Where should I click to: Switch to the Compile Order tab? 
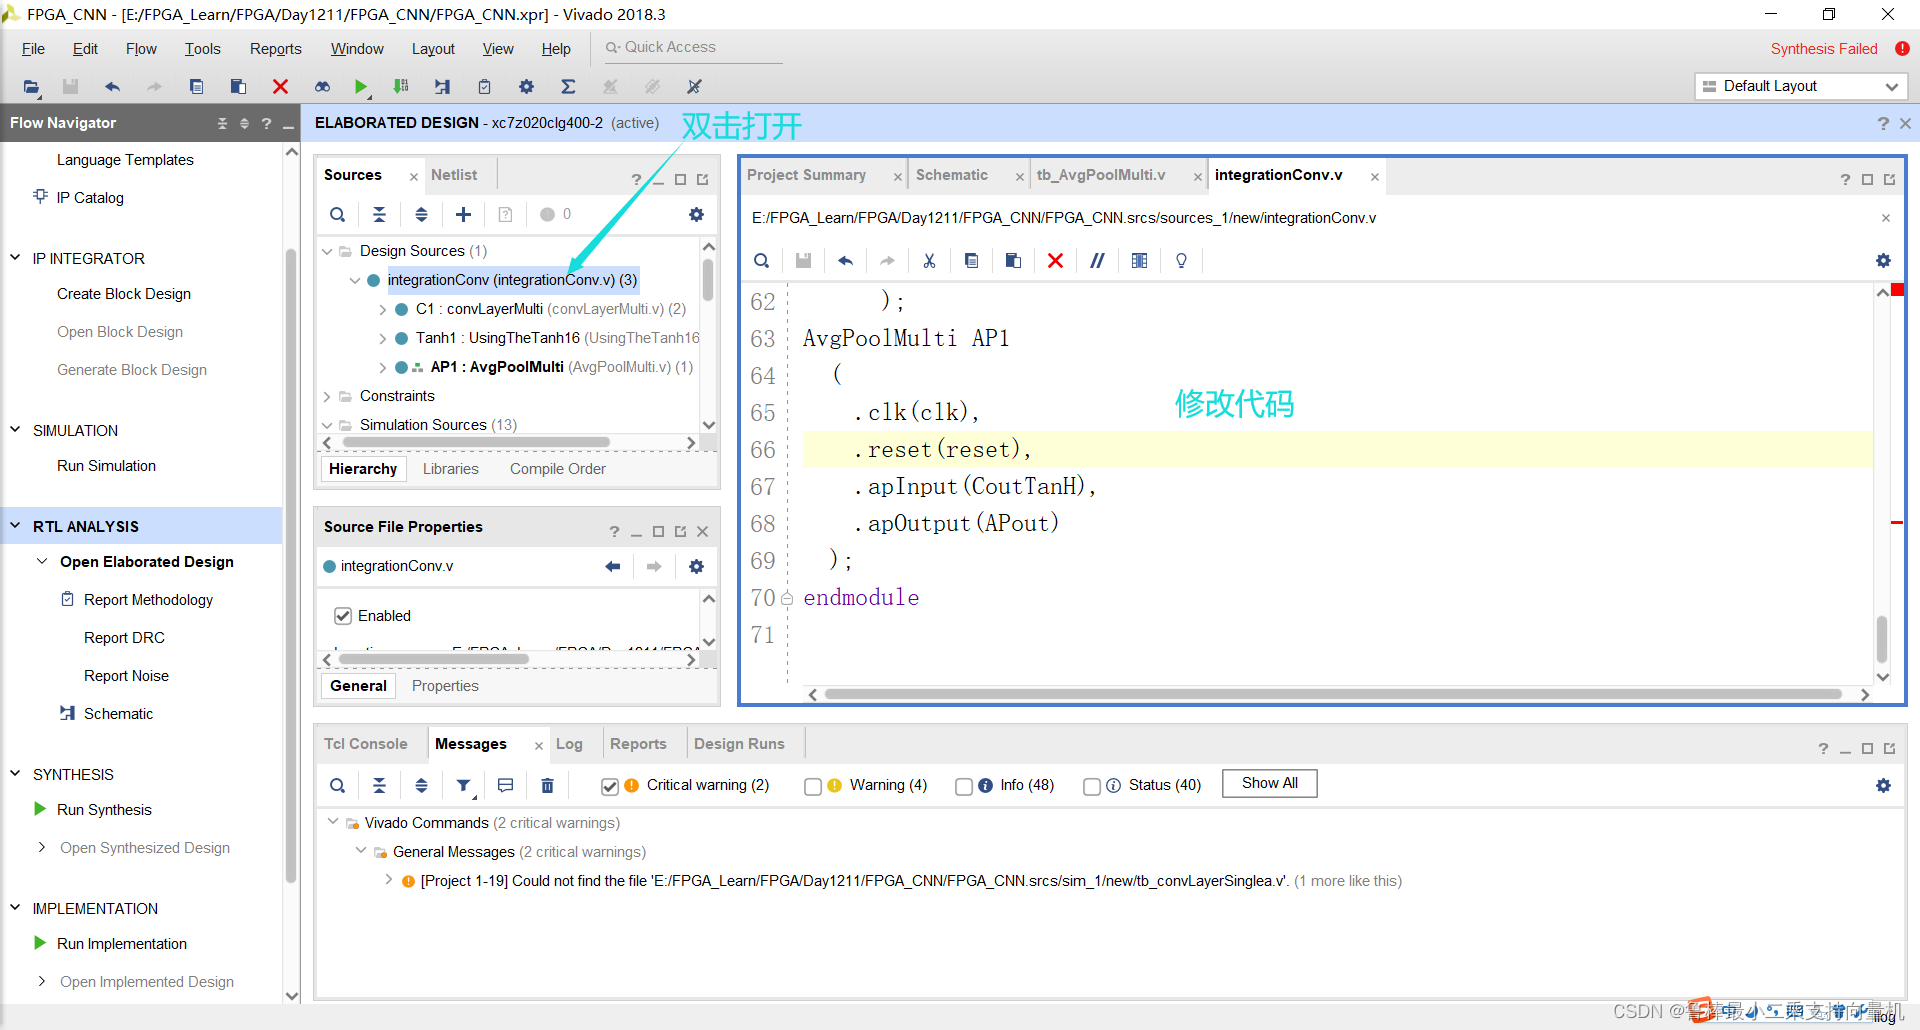pos(557,469)
